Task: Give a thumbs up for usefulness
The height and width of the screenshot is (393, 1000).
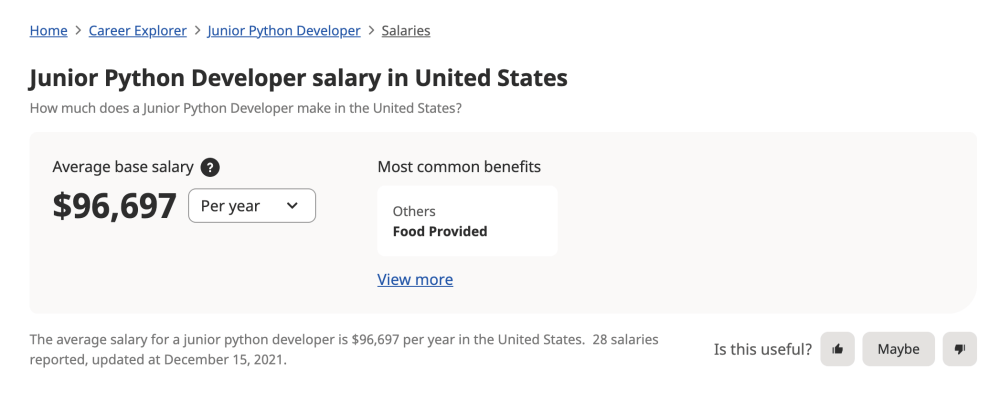Action: pos(837,349)
